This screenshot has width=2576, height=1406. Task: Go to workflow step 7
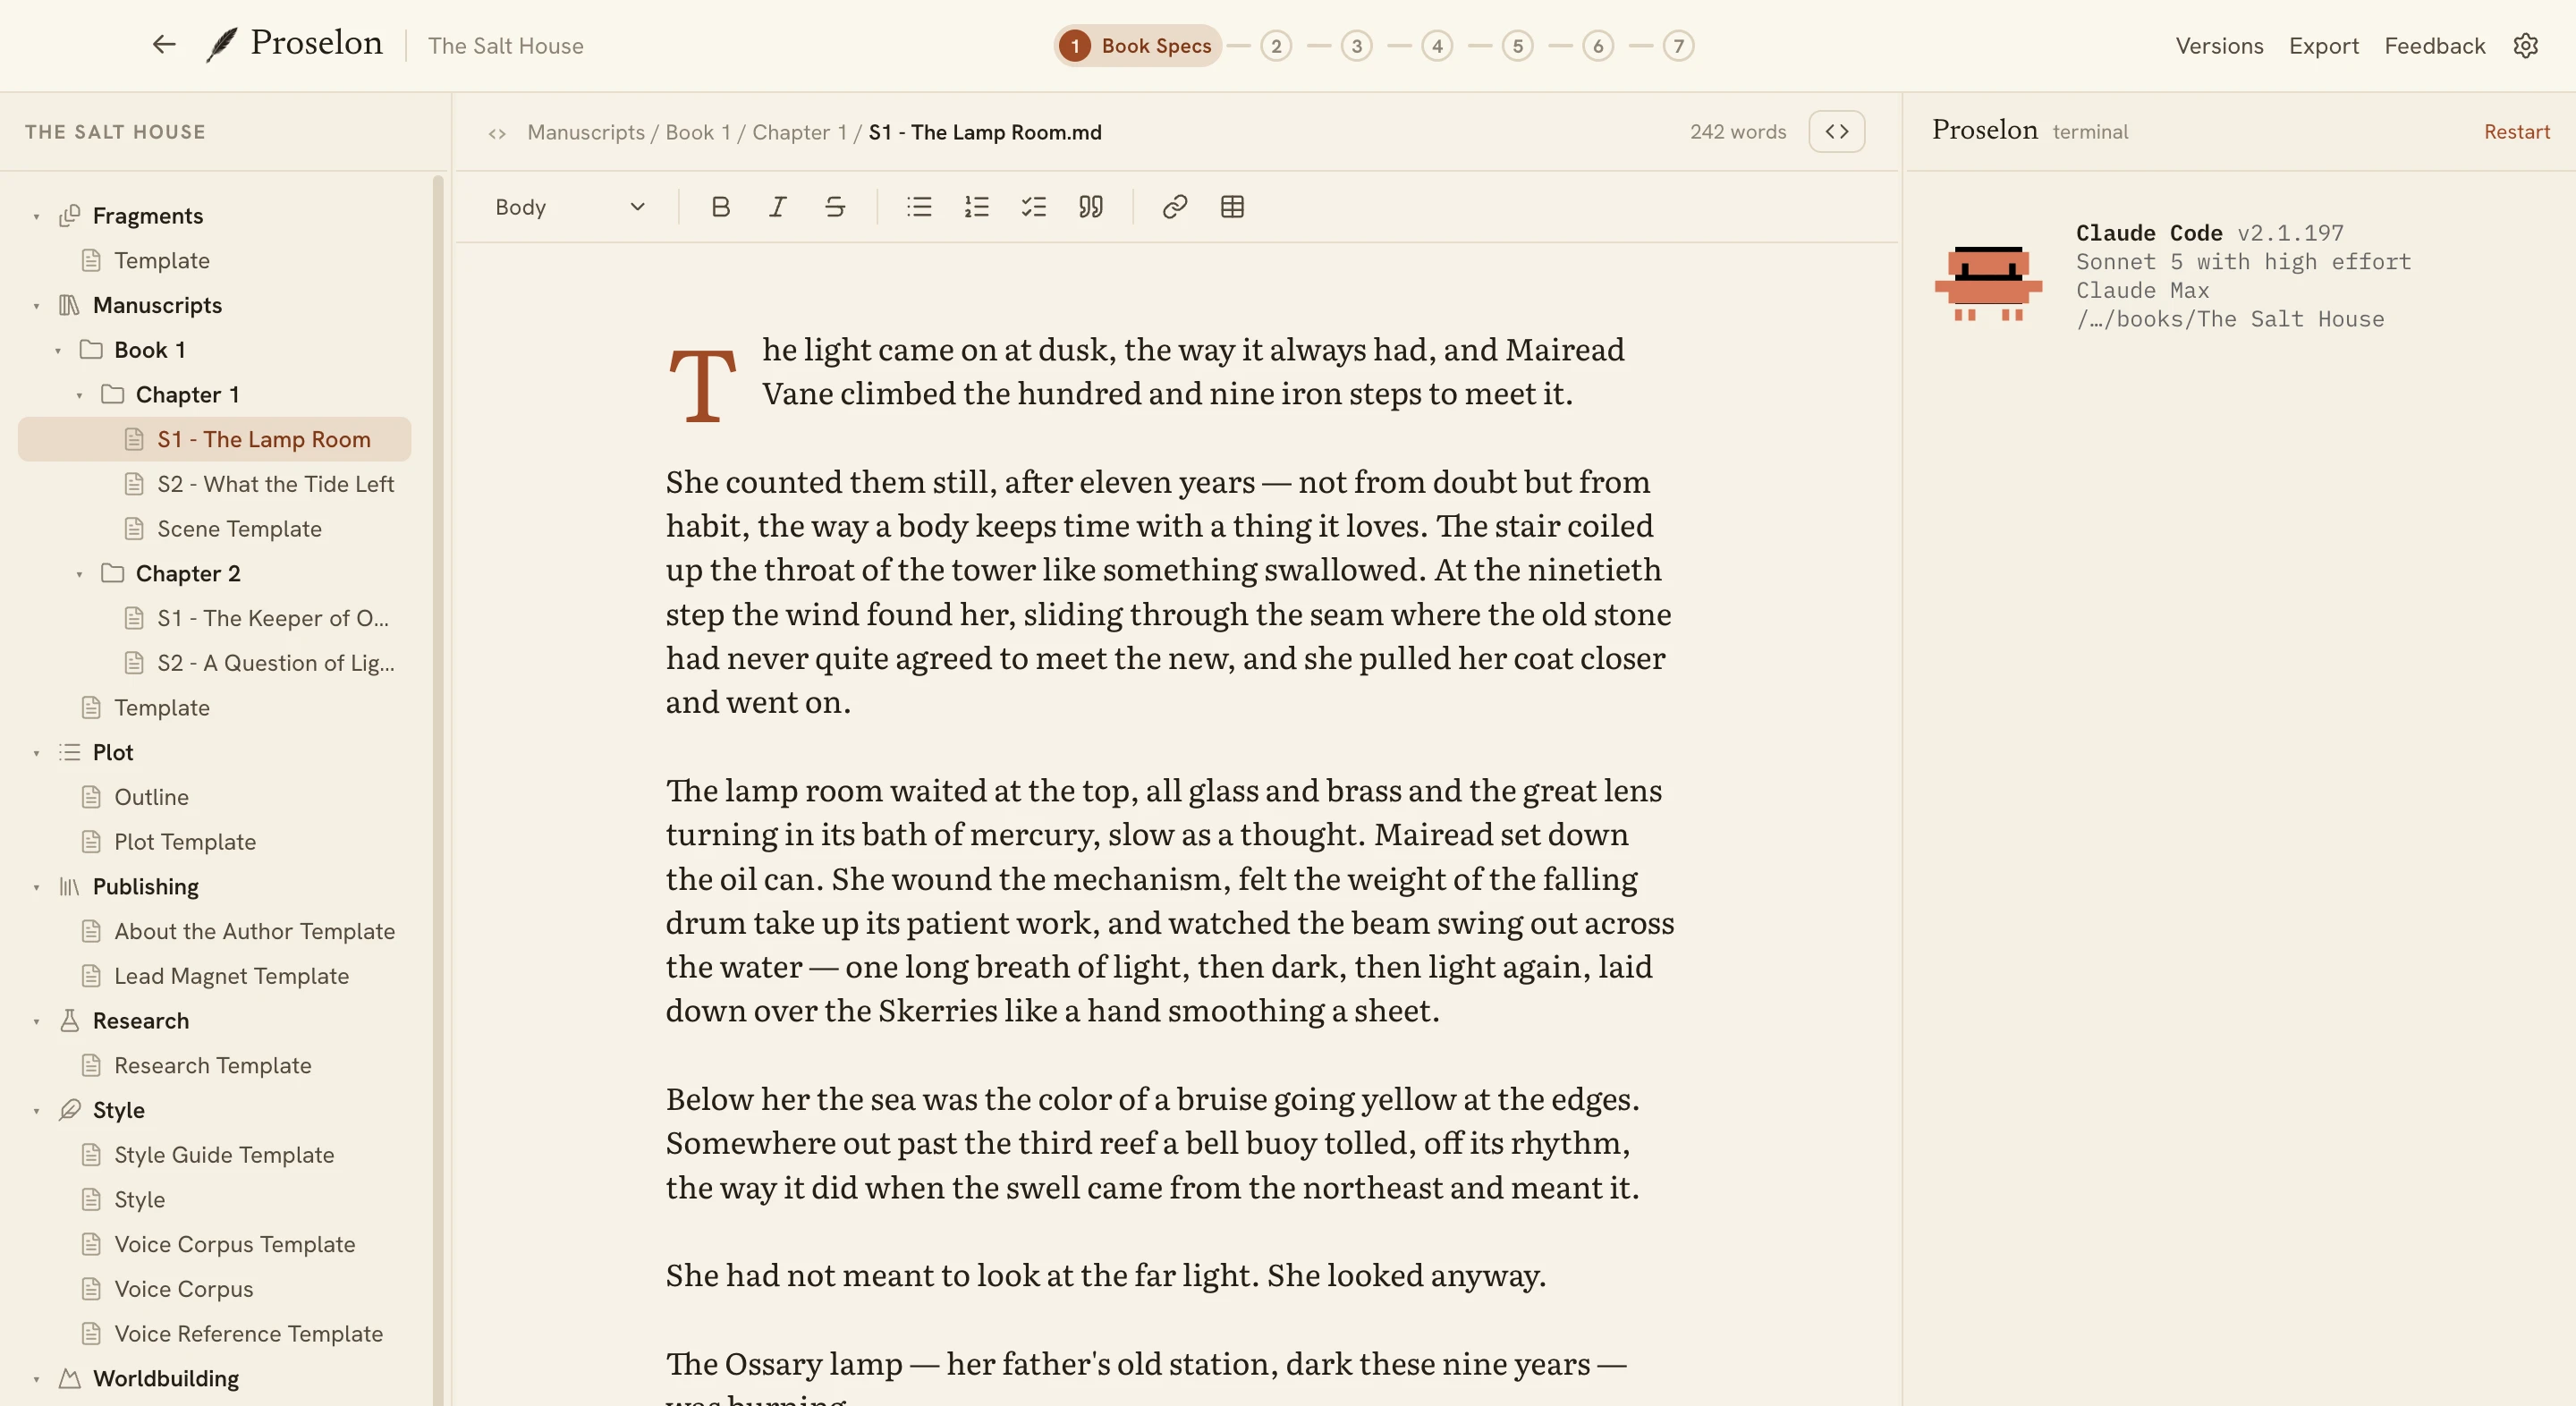pyautogui.click(x=1678, y=46)
